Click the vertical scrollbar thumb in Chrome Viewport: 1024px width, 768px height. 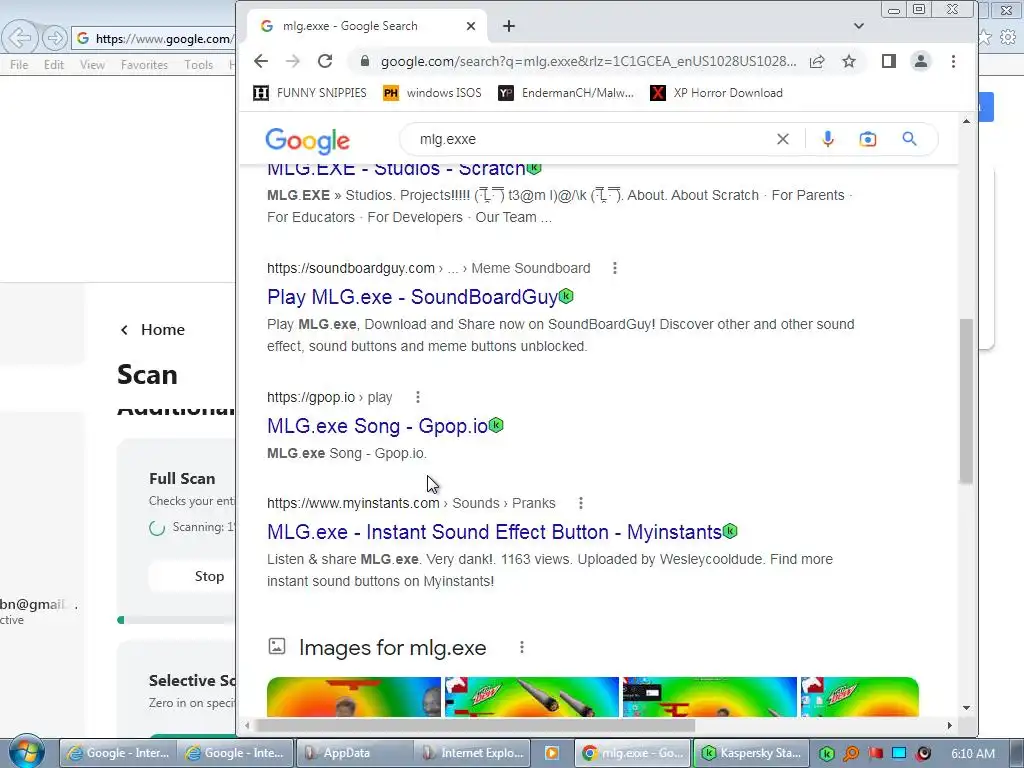point(966,401)
